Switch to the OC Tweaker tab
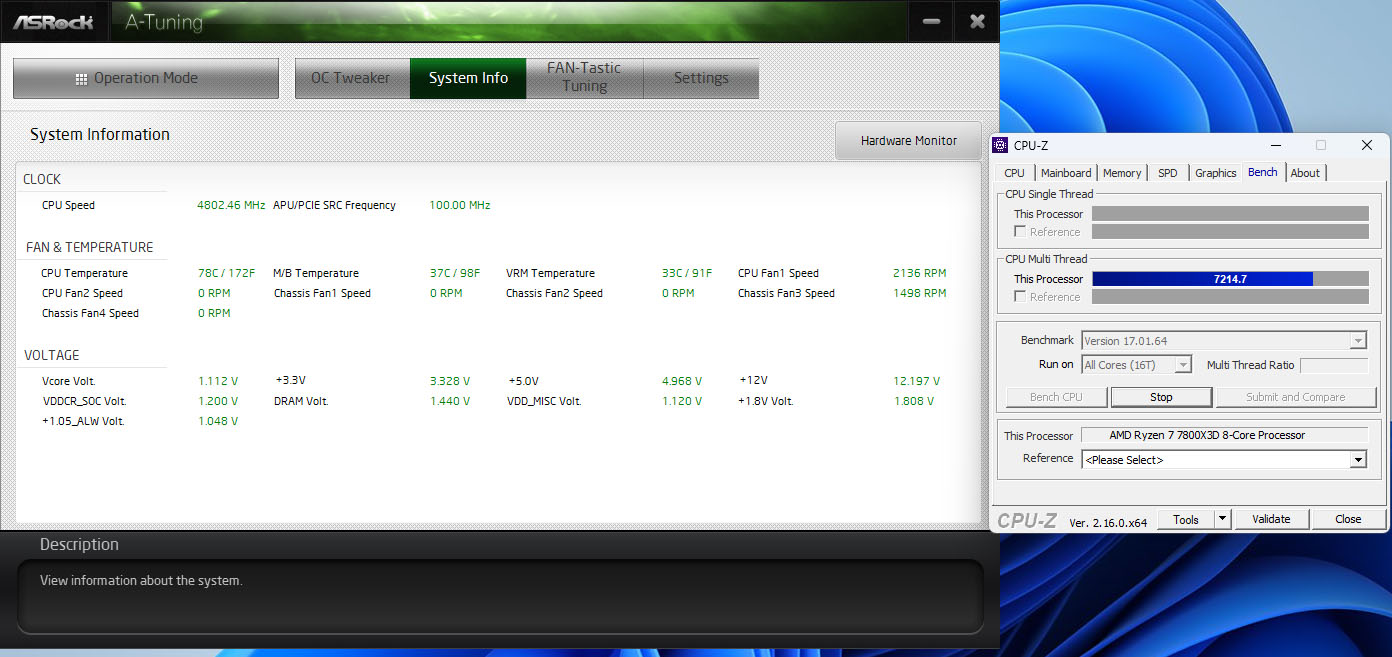The image size is (1392, 657). (x=351, y=78)
